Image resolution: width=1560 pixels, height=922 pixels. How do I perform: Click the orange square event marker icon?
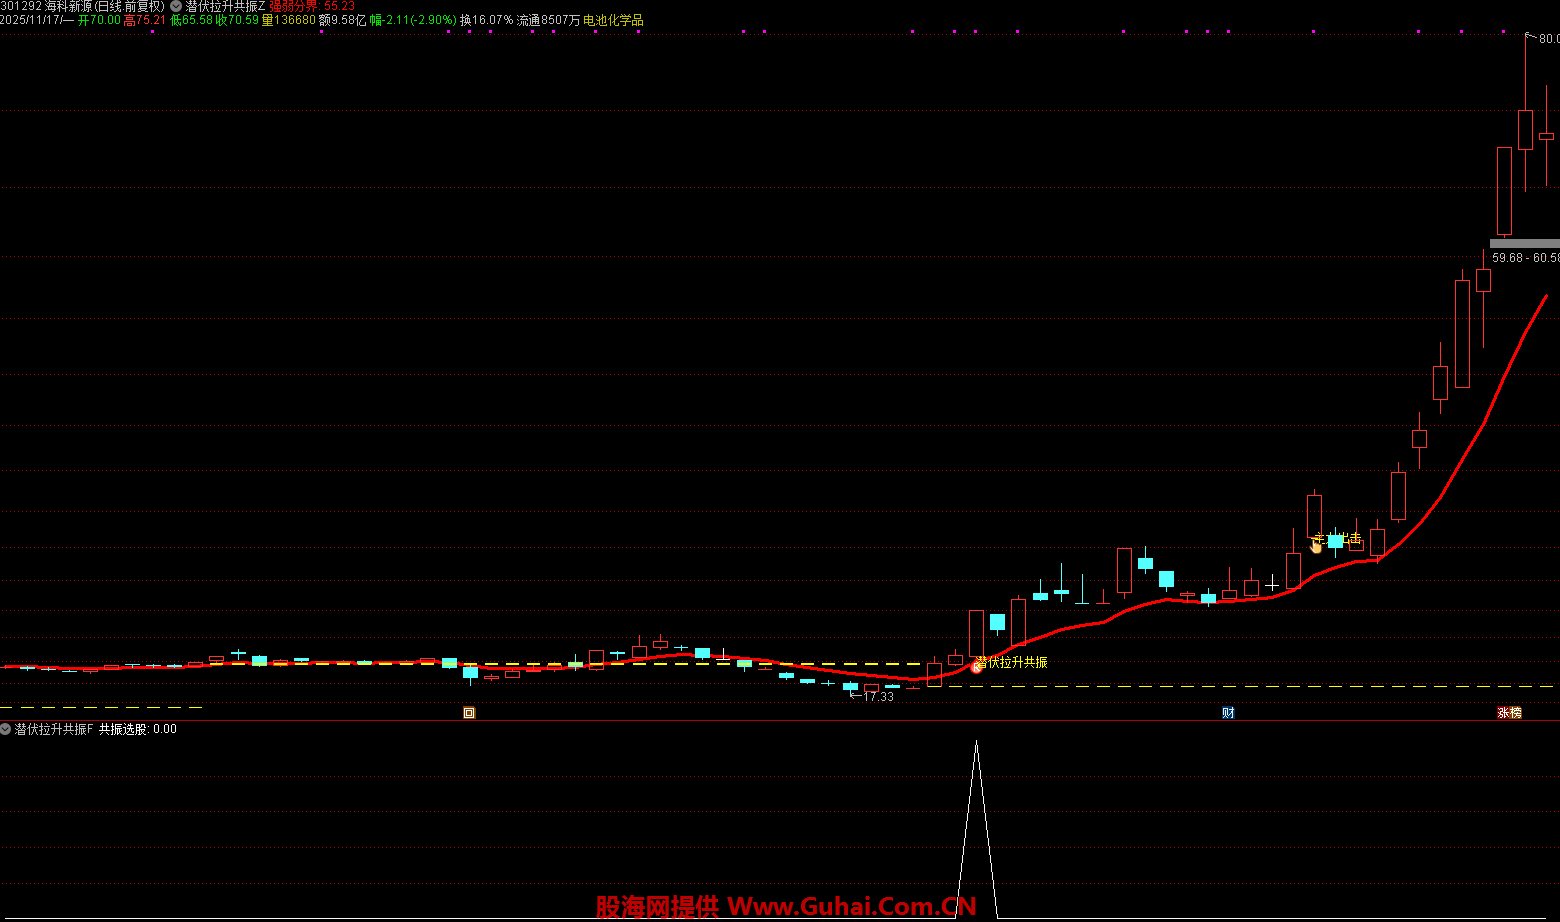tap(469, 713)
